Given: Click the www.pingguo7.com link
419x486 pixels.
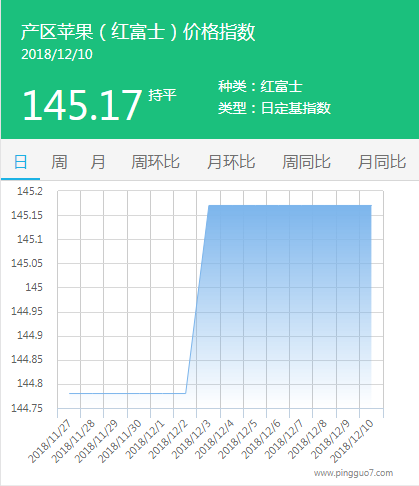Looking at the screenshot, I should click(353, 473).
